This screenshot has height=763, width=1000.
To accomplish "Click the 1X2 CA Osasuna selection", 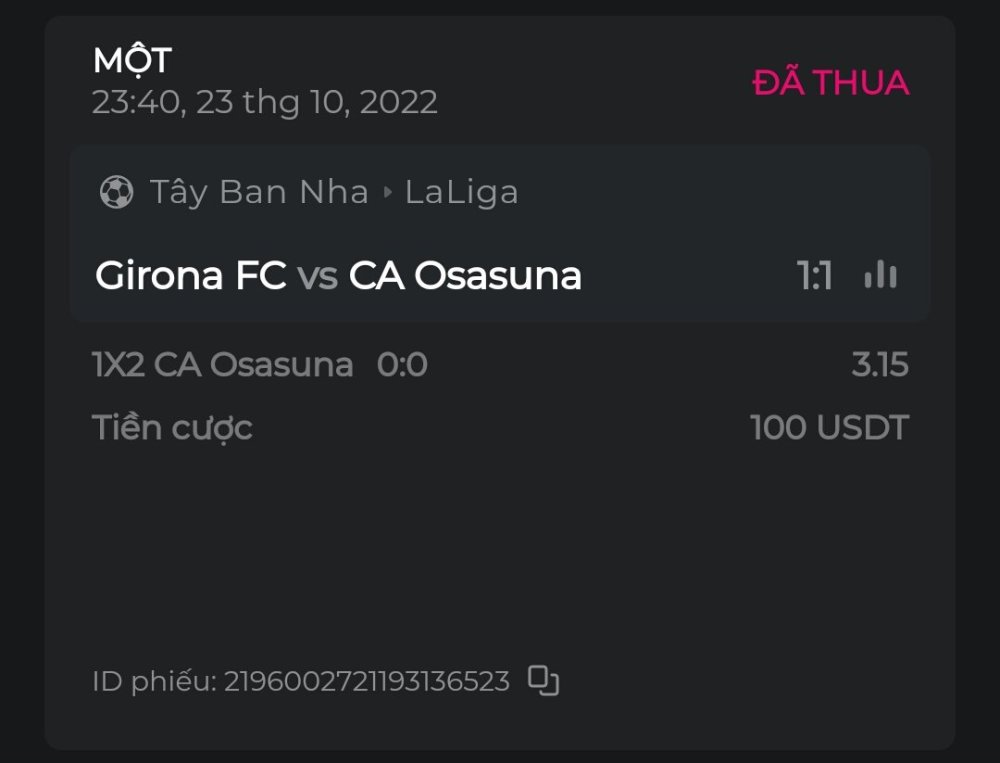I will (222, 365).
